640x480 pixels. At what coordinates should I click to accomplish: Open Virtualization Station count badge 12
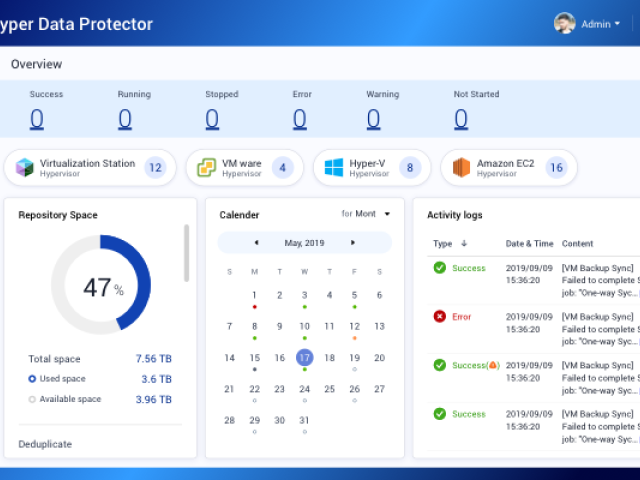[x=155, y=167]
